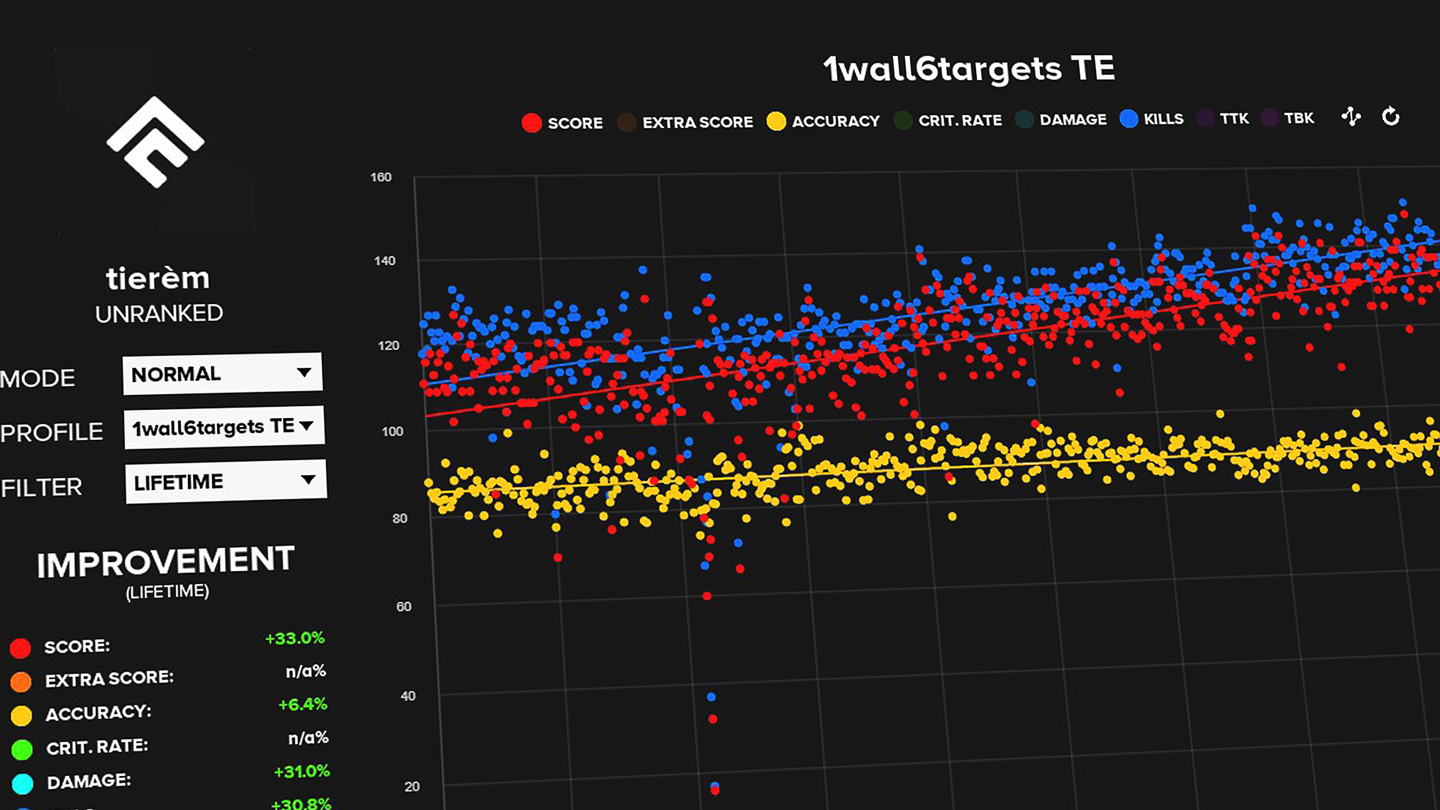1440x810 pixels.
Task: Click the 1wall6targets TE chart title
Action: [x=968, y=69]
